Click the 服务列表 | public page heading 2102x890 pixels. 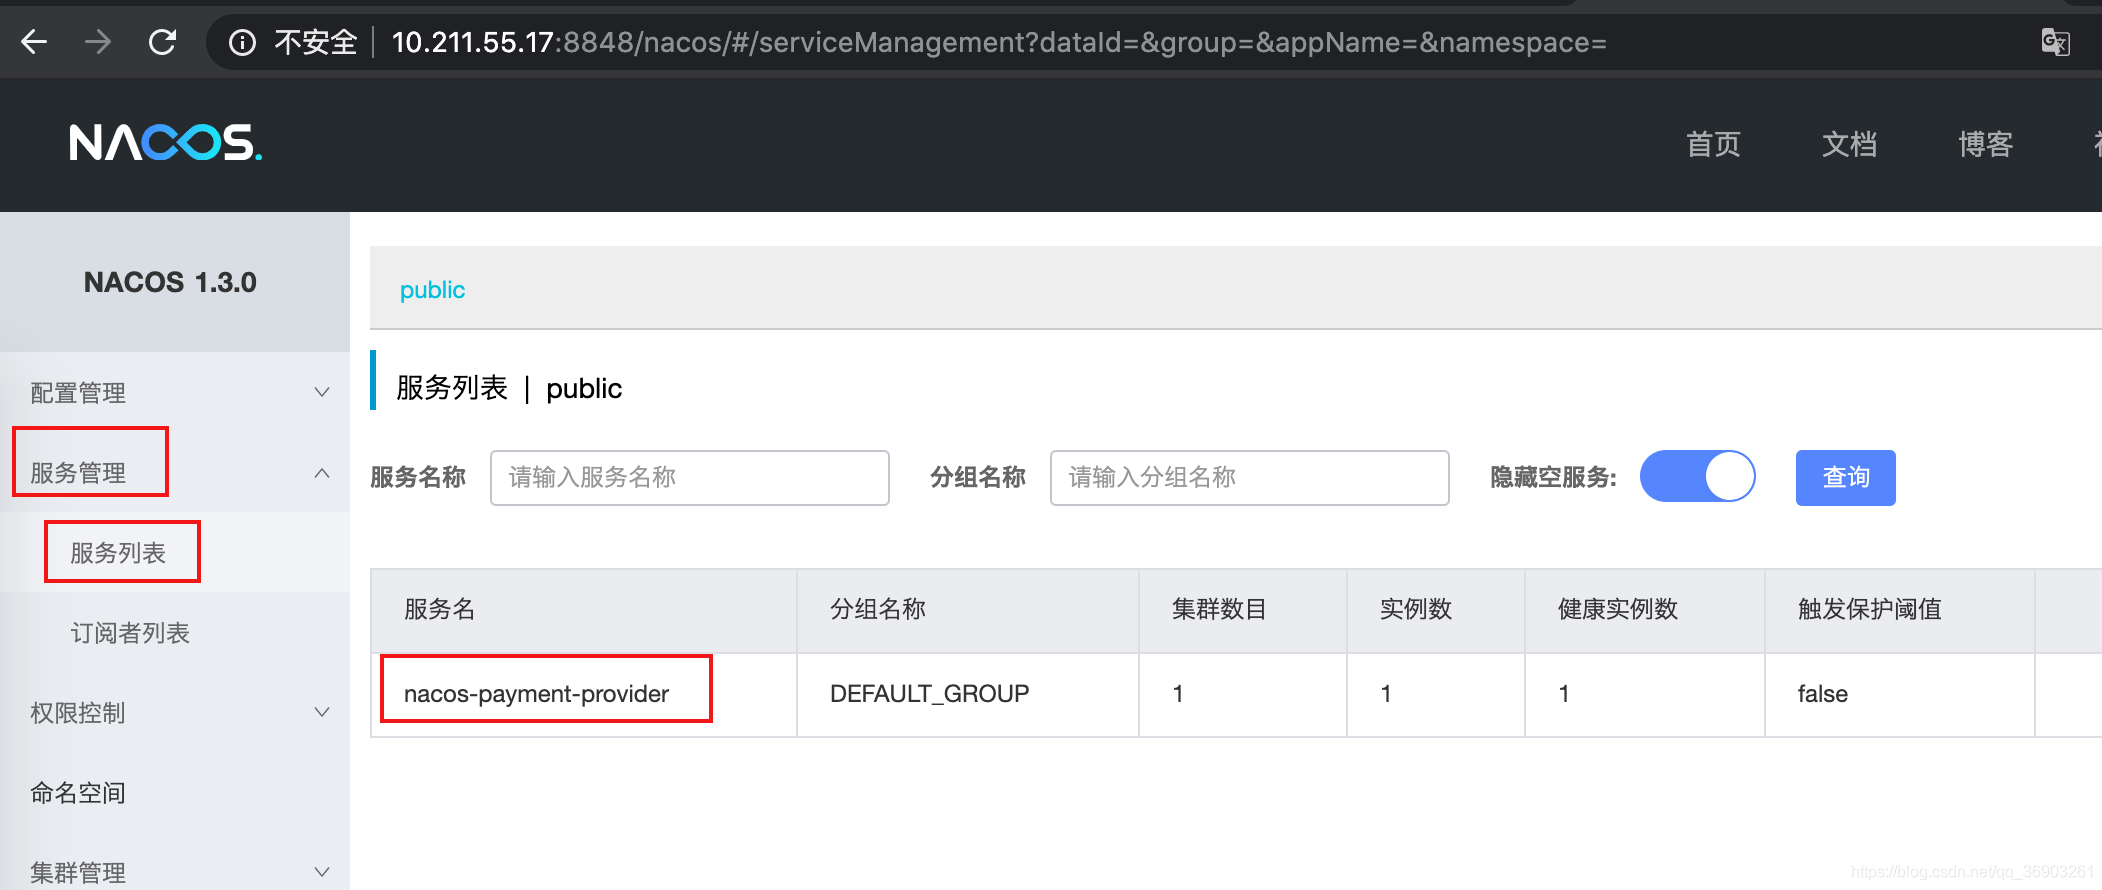coord(509,388)
